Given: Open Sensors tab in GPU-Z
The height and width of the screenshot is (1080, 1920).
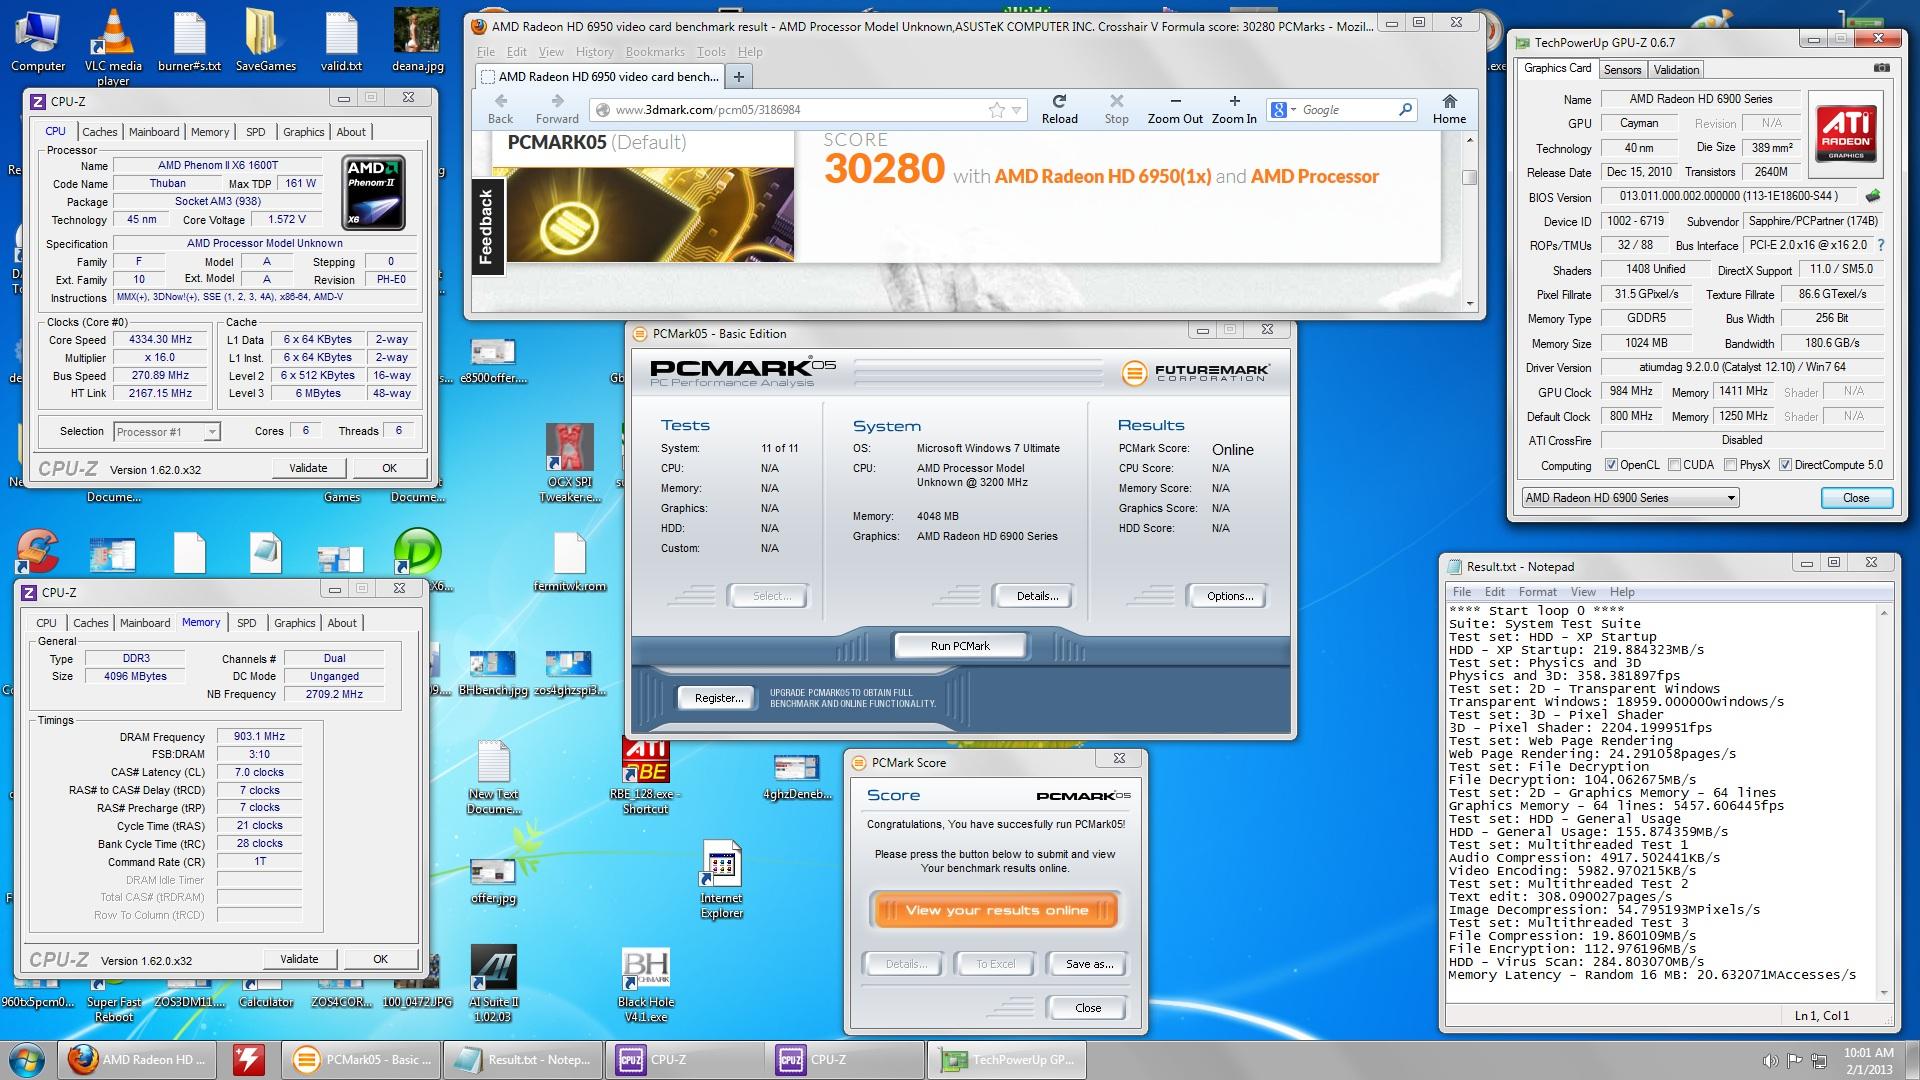Looking at the screenshot, I should click(1622, 70).
